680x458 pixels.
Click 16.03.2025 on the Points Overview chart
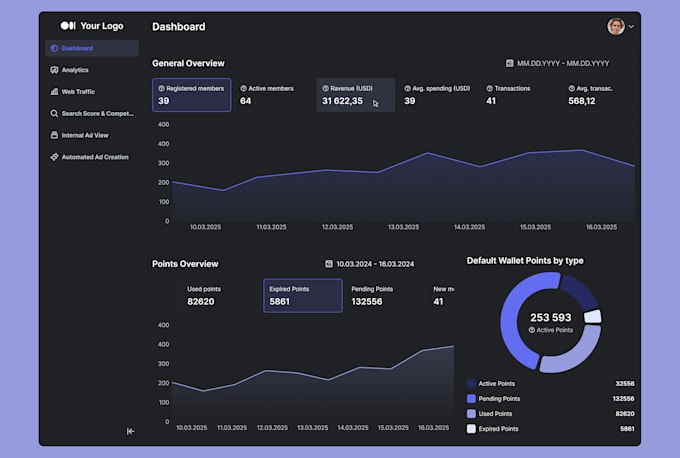434,428
